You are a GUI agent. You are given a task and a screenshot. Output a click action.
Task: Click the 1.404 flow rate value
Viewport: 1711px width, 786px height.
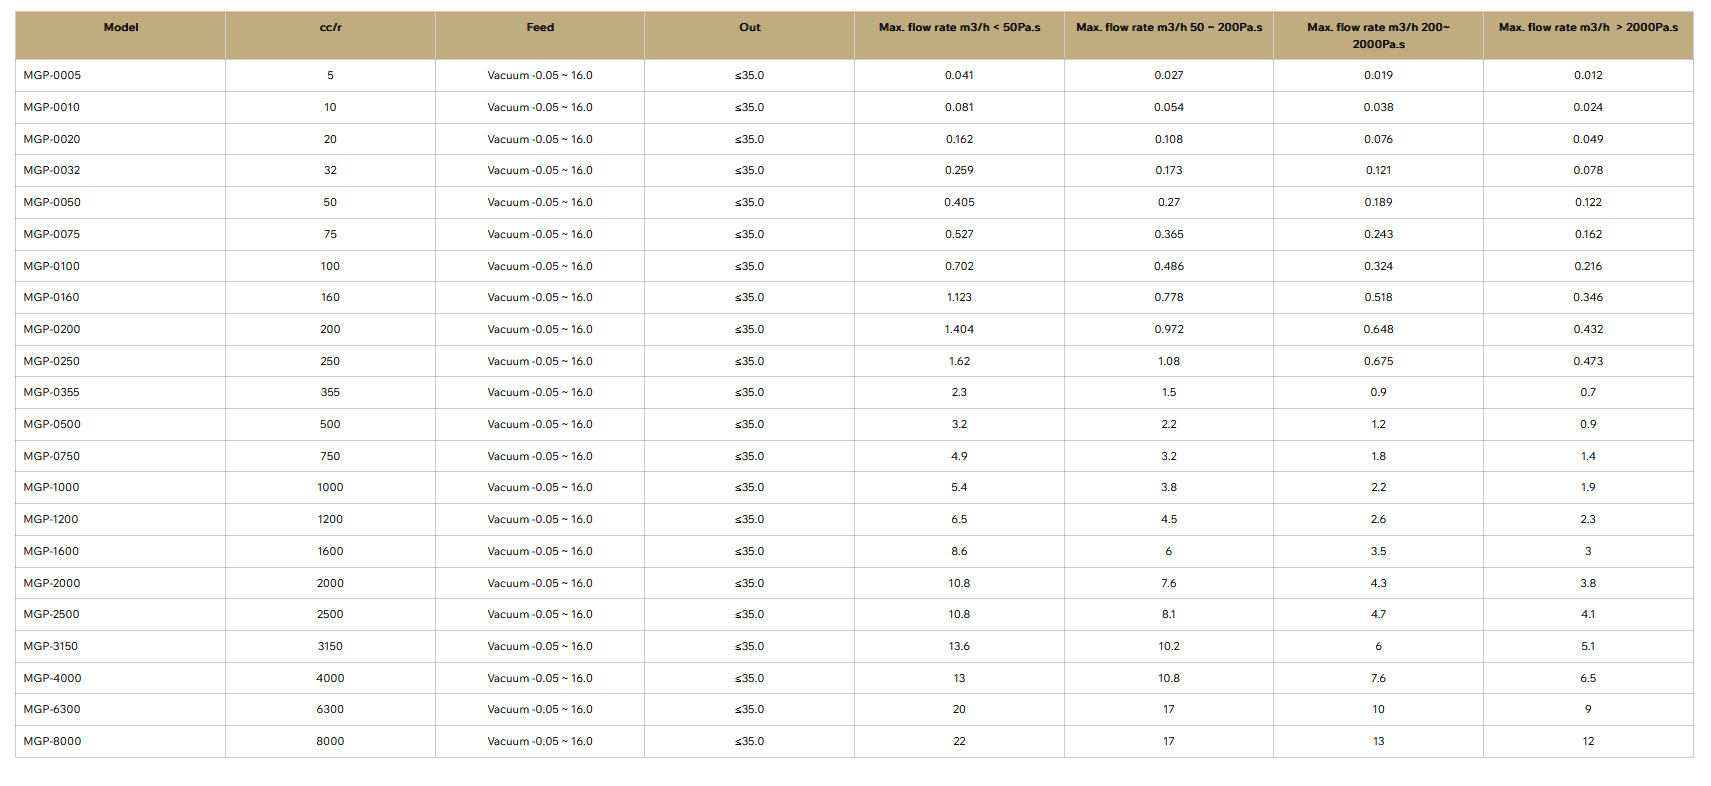959,329
